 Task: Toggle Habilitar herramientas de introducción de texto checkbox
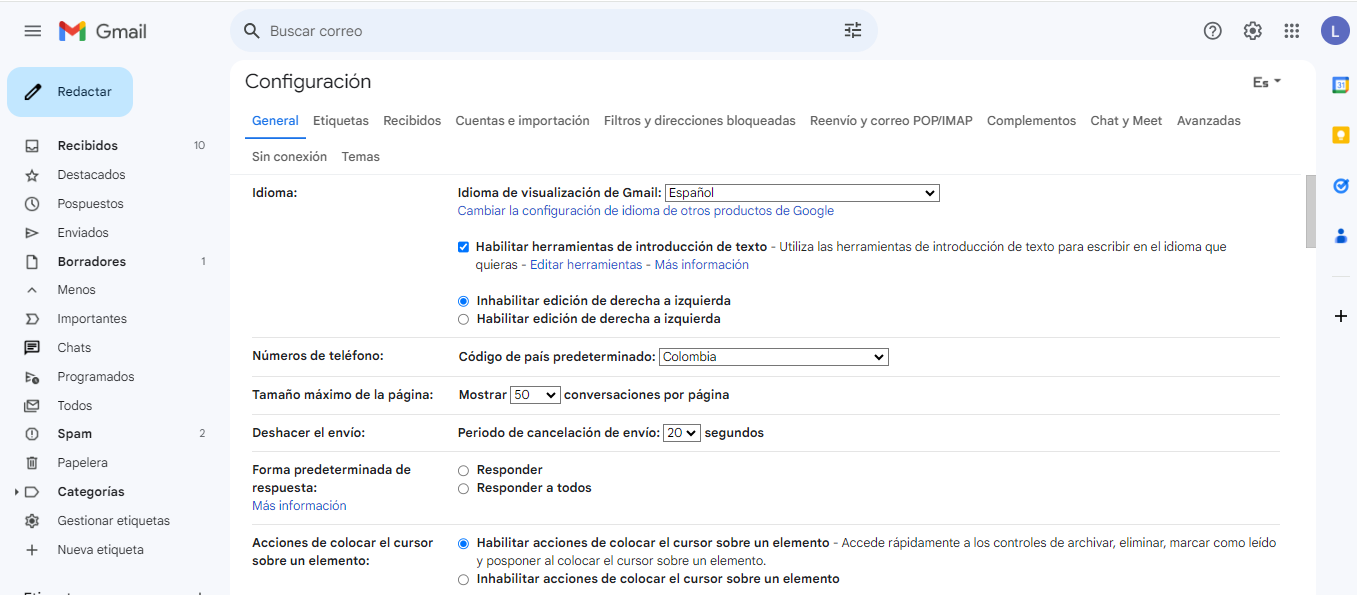463,247
